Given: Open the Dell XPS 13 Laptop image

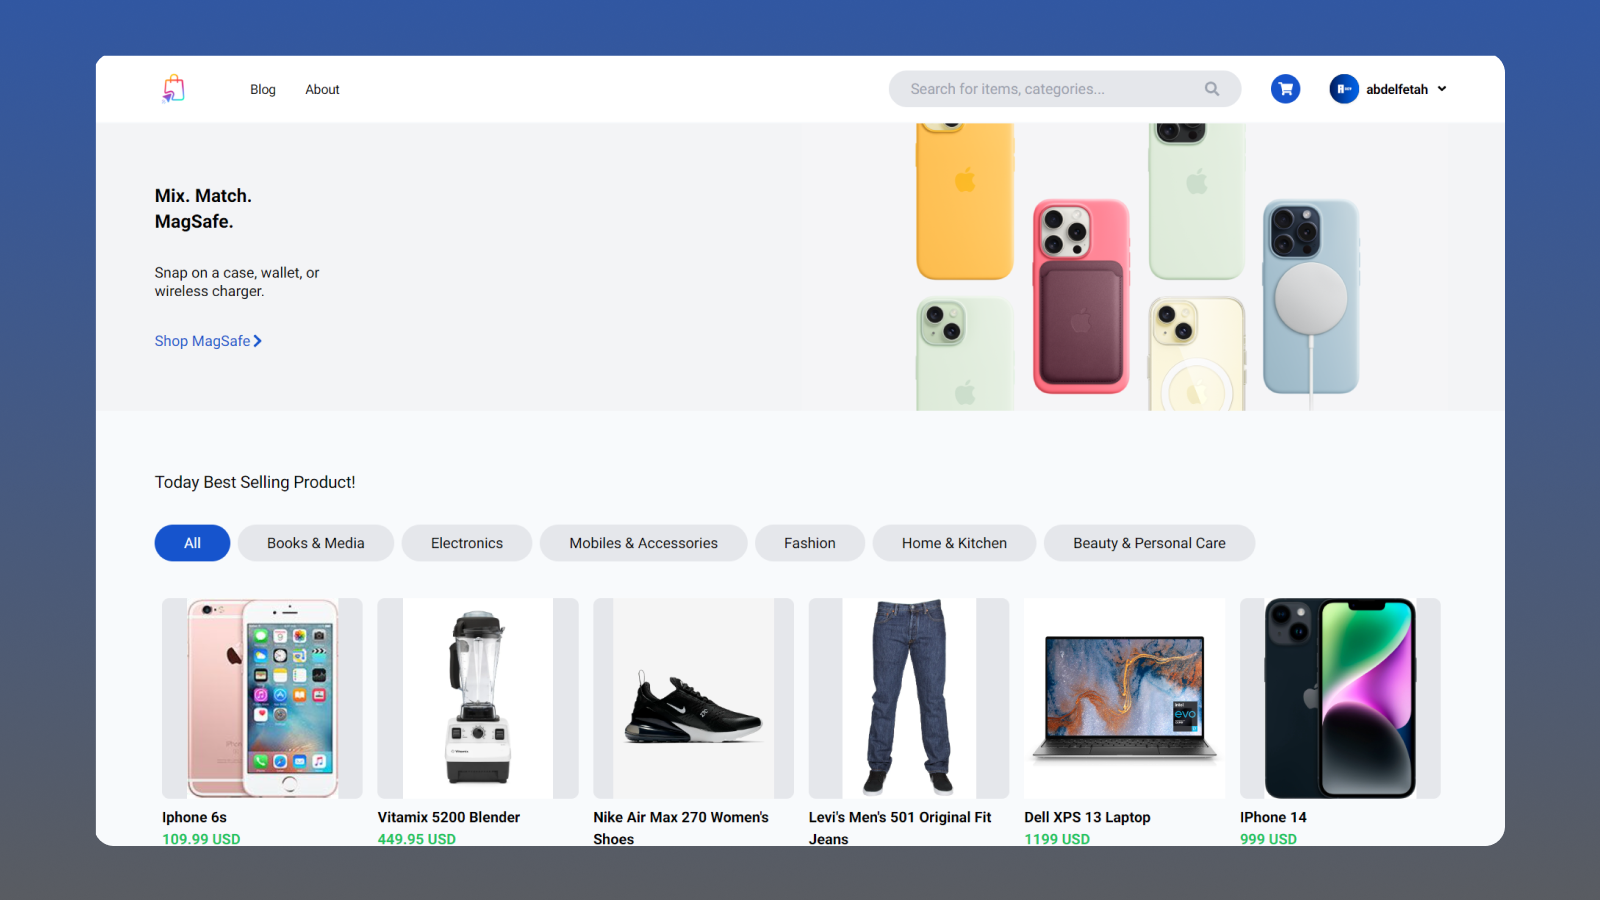Looking at the screenshot, I should coord(1124,698).
